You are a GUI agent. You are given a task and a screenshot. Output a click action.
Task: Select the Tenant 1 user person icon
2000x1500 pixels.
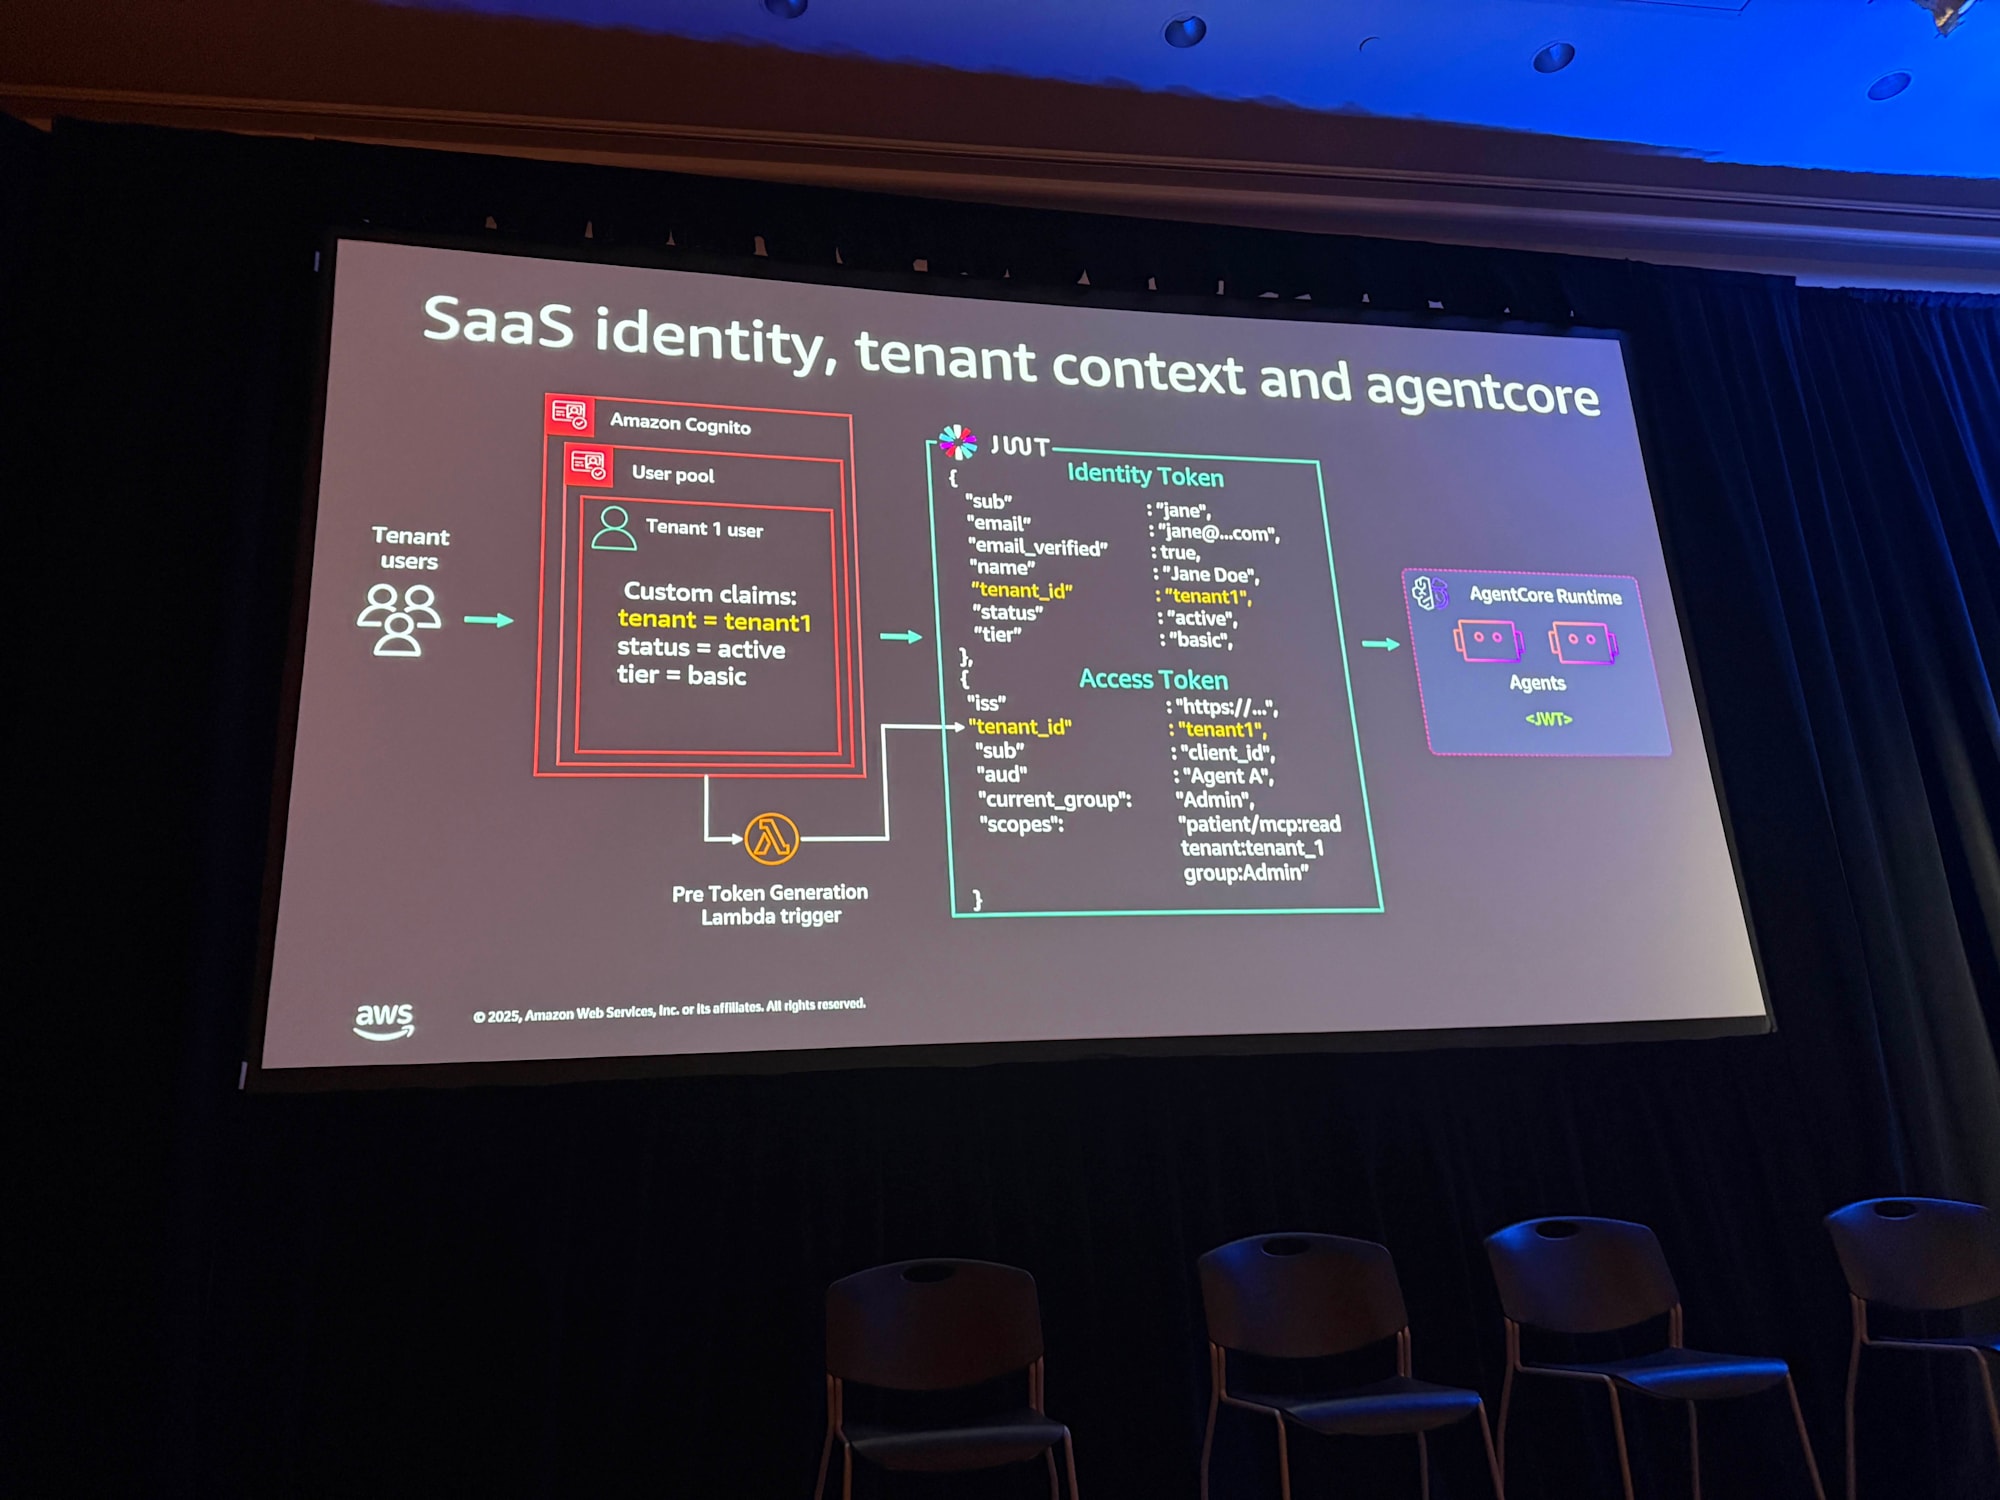tap(613, 527)
